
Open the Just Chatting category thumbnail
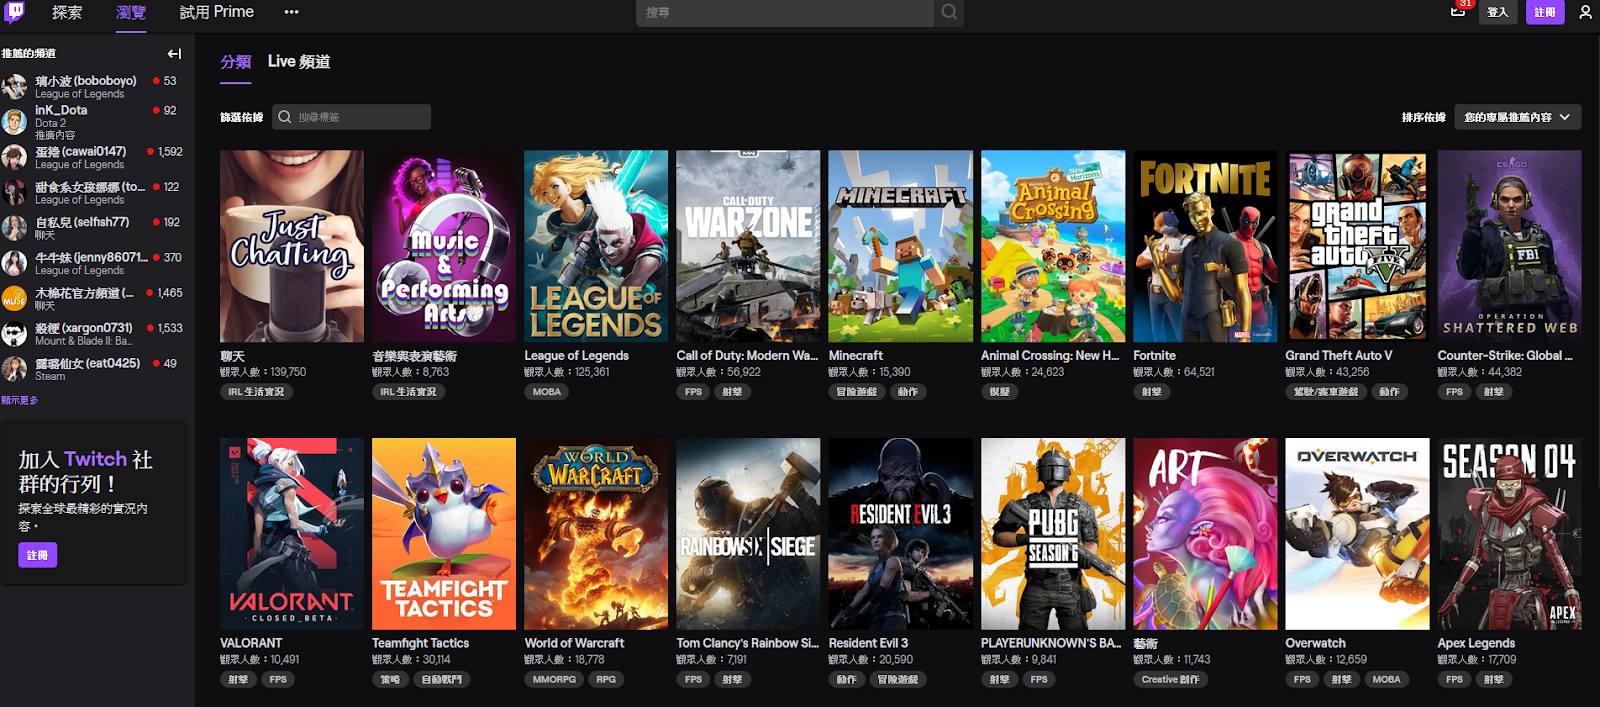292,246
